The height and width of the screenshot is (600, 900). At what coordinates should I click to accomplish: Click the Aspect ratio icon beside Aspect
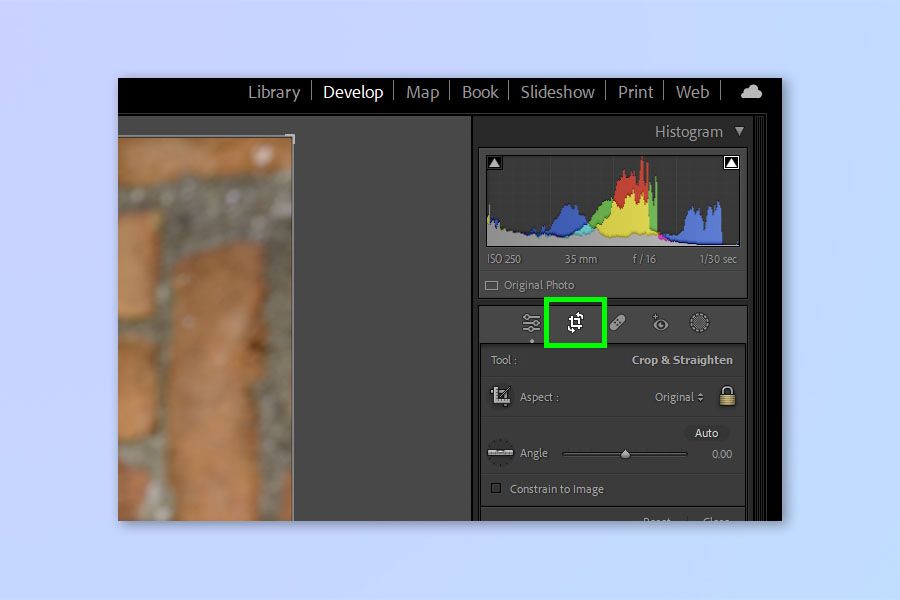pos(502,396)
